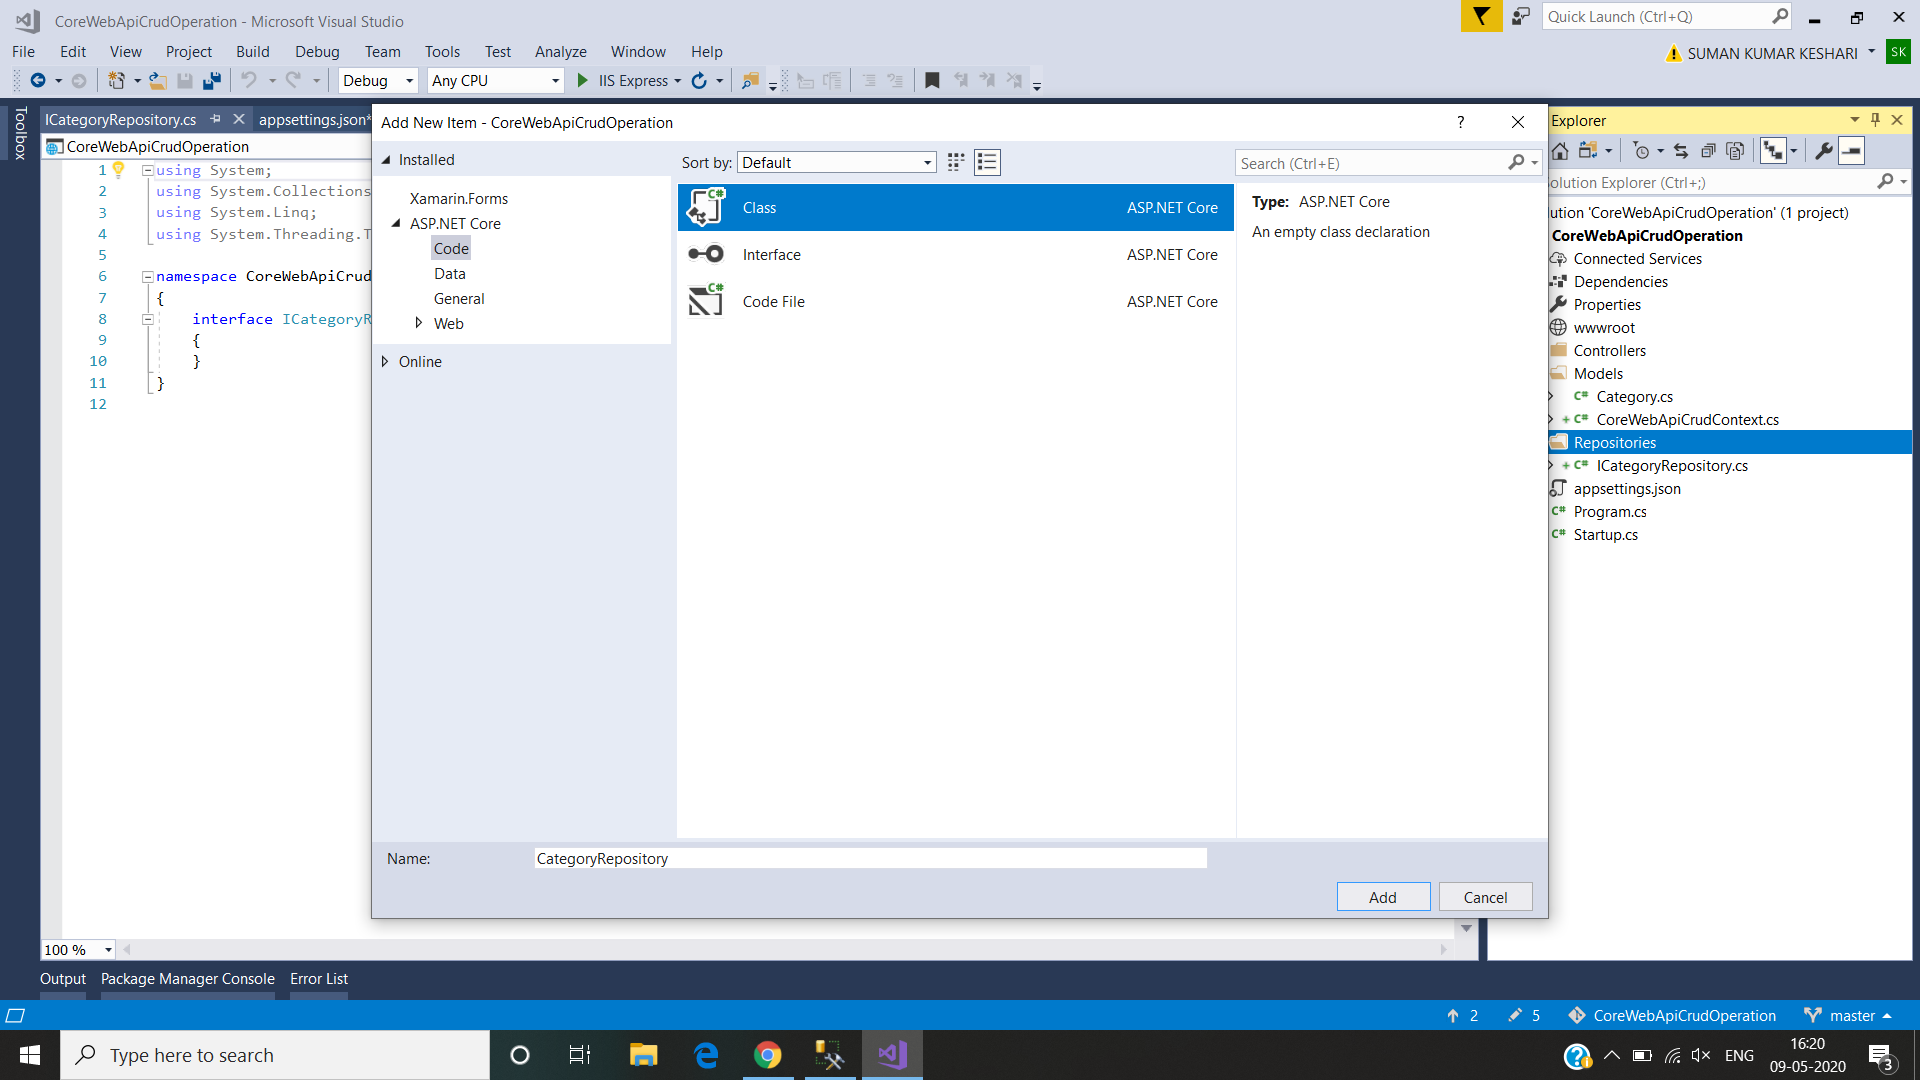Click the notifications filter flag icon
Image resolution: width=1920 pixels, height=1080 pixels.
(x=1481, y=17)
